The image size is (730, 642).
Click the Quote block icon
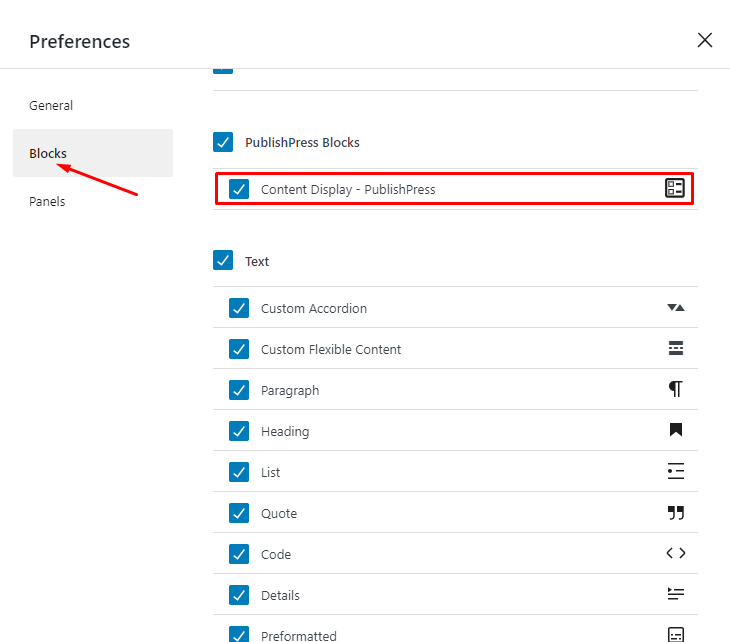tap(676, 513)
